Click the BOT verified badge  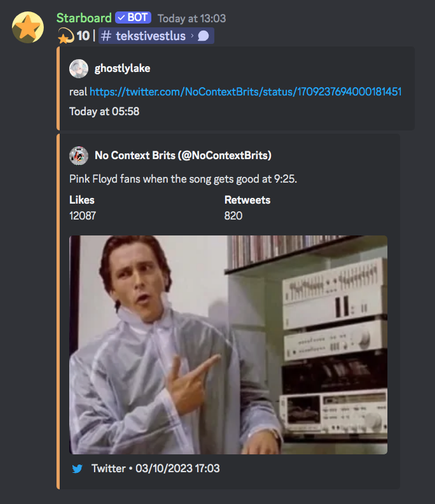click(x=133, y=18)
